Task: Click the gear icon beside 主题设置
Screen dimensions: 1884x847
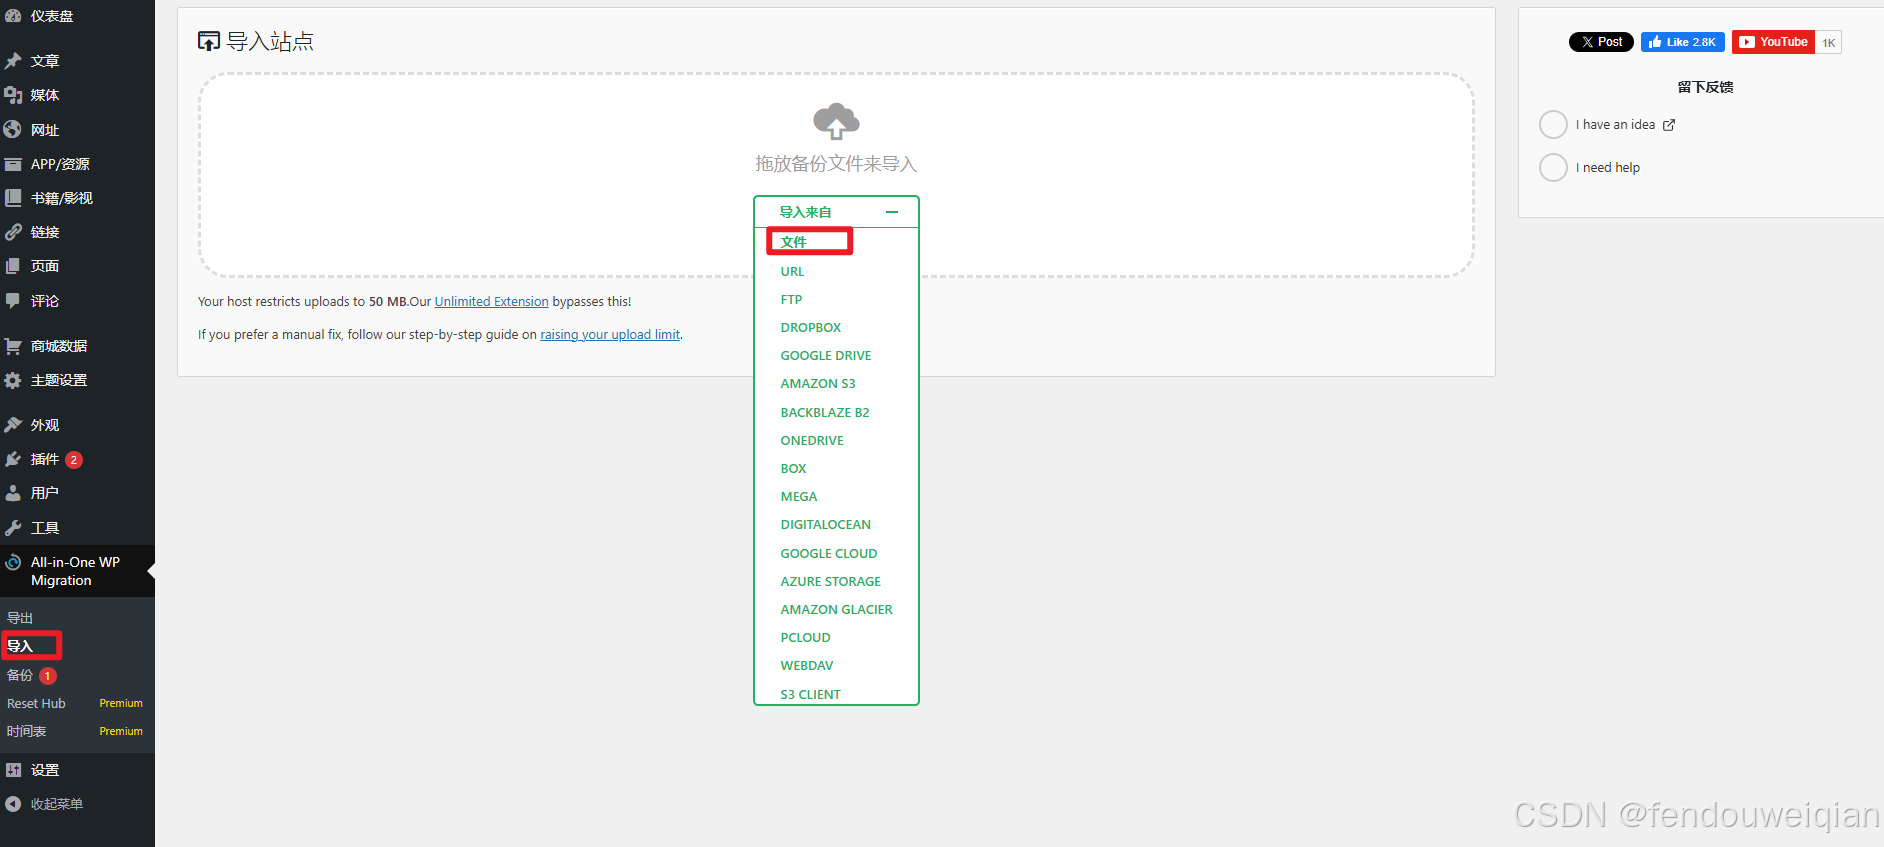Action: pyautogui.click(x=13, y=380)
